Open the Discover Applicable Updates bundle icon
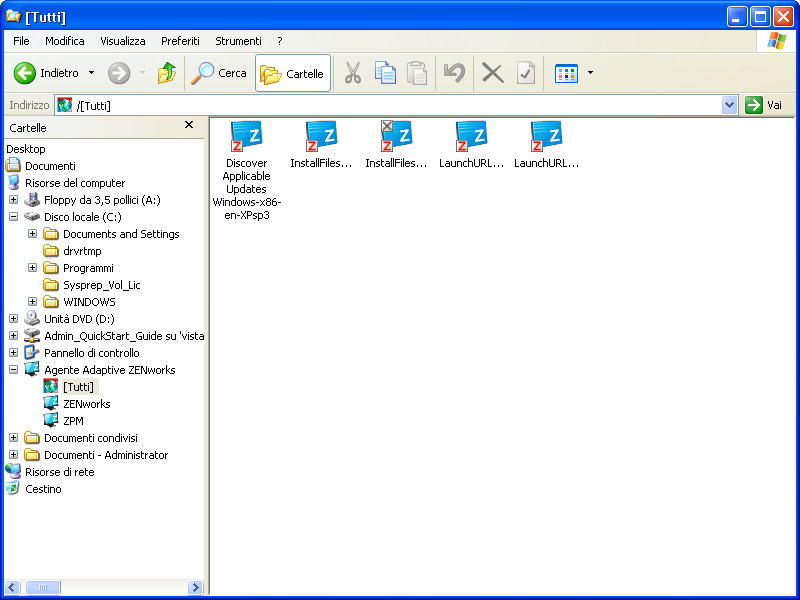This screenshot has width=800, height=600. (246, 137)
